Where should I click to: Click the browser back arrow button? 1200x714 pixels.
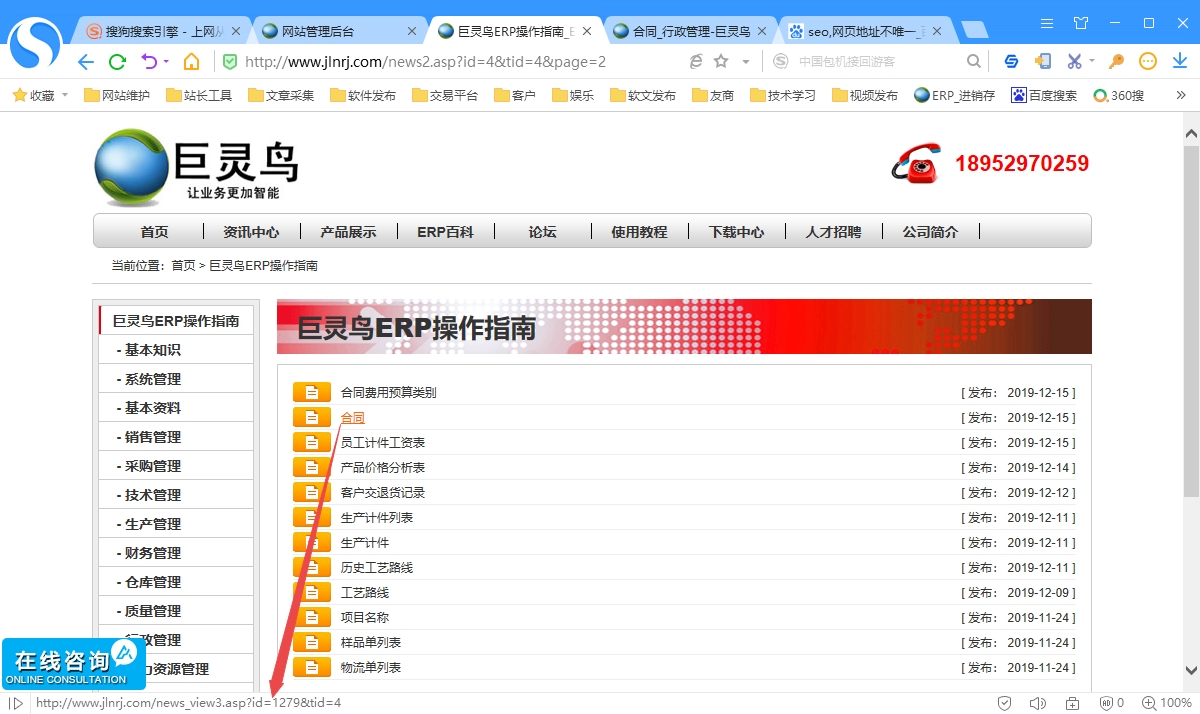coord(86,62)
